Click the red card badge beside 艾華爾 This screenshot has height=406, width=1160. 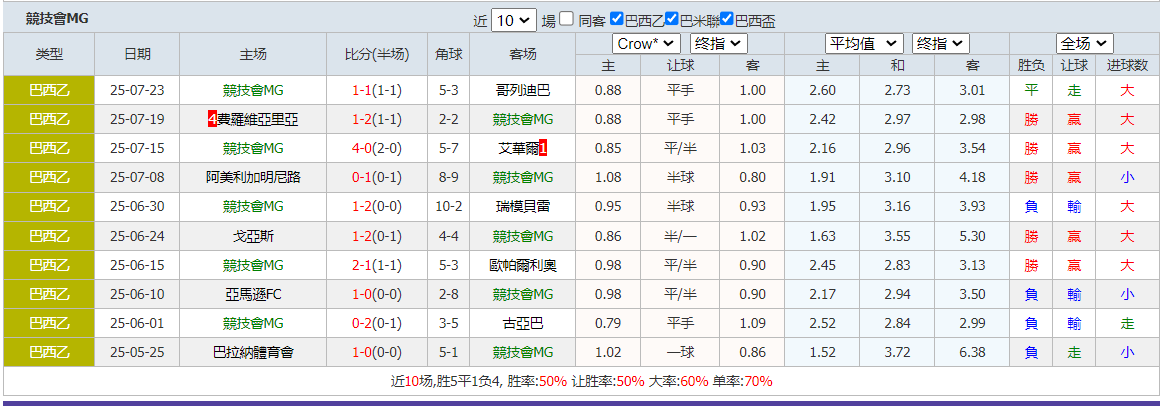point(543,148)
